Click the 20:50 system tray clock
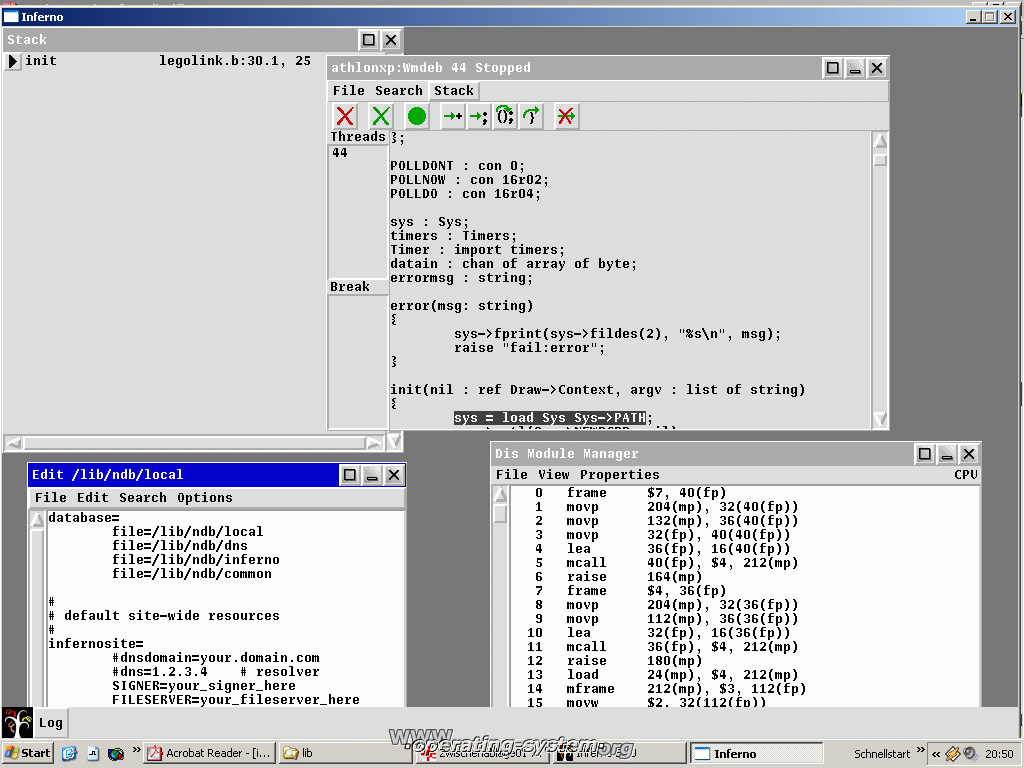Screen dimensions: 1024x768 pyautogui.click(x=999, y=754)
